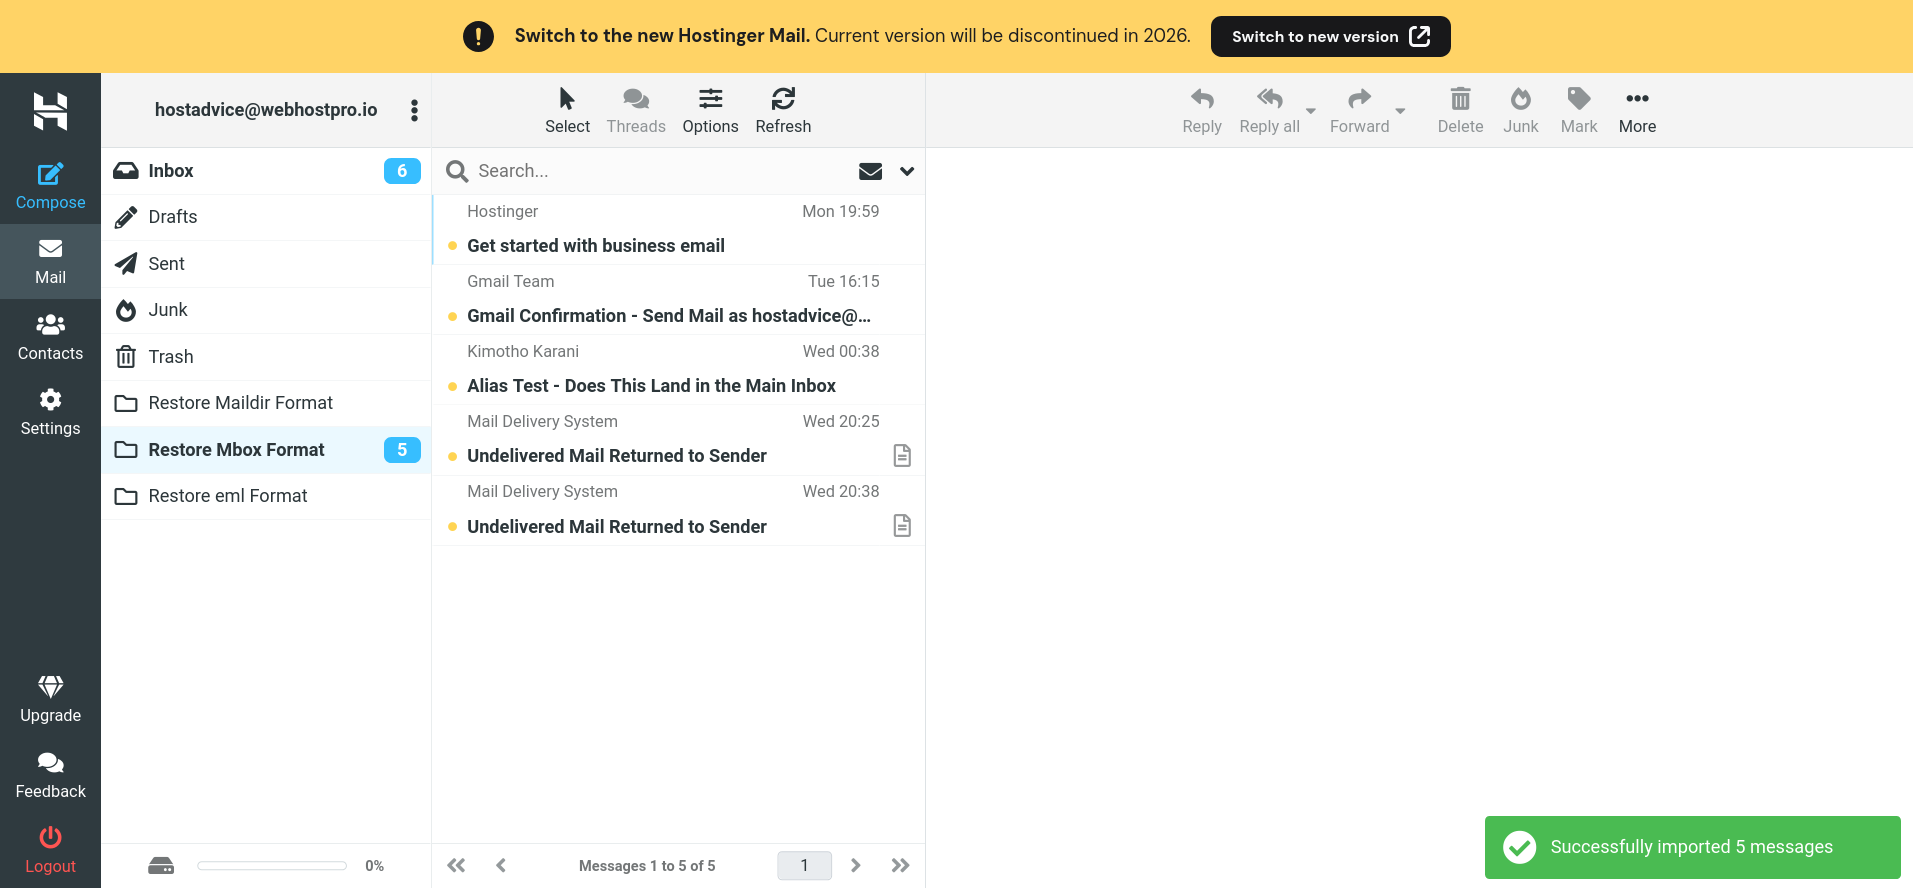Open Undelivered Mail message from Wed 20:38
Image resolution: width=1913 pixels, height=889 pixels.
pos(678,509)
